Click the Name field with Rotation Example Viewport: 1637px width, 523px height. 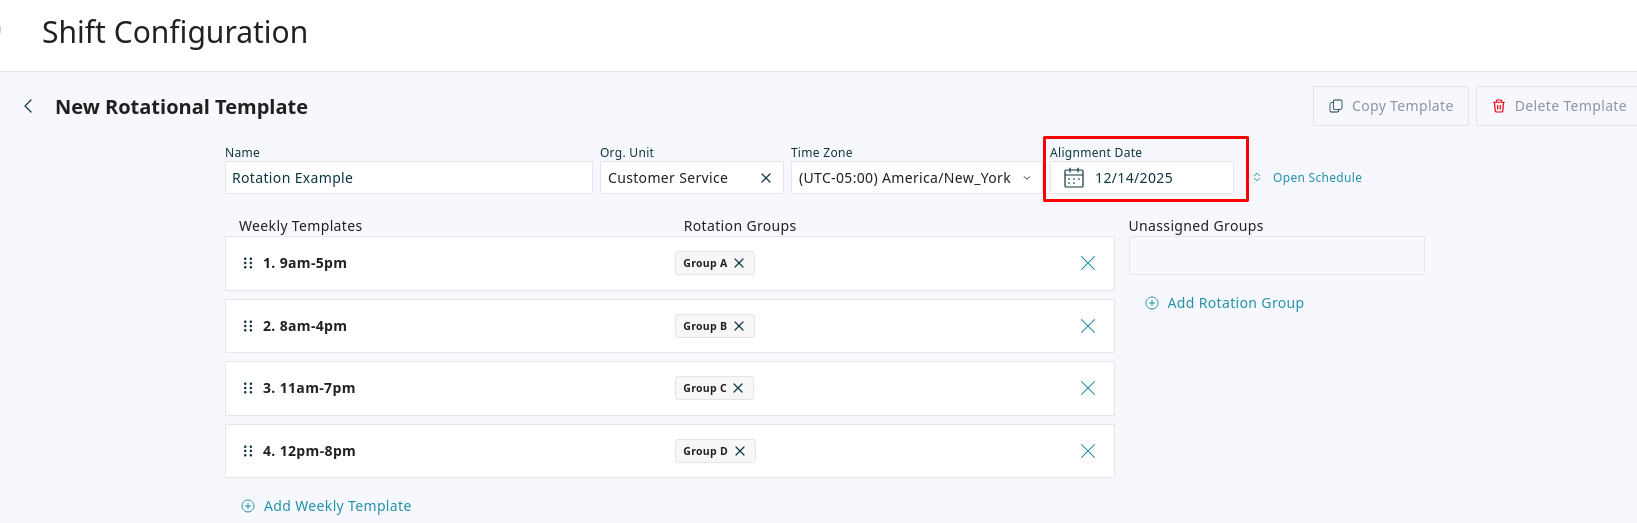(408, 178)
